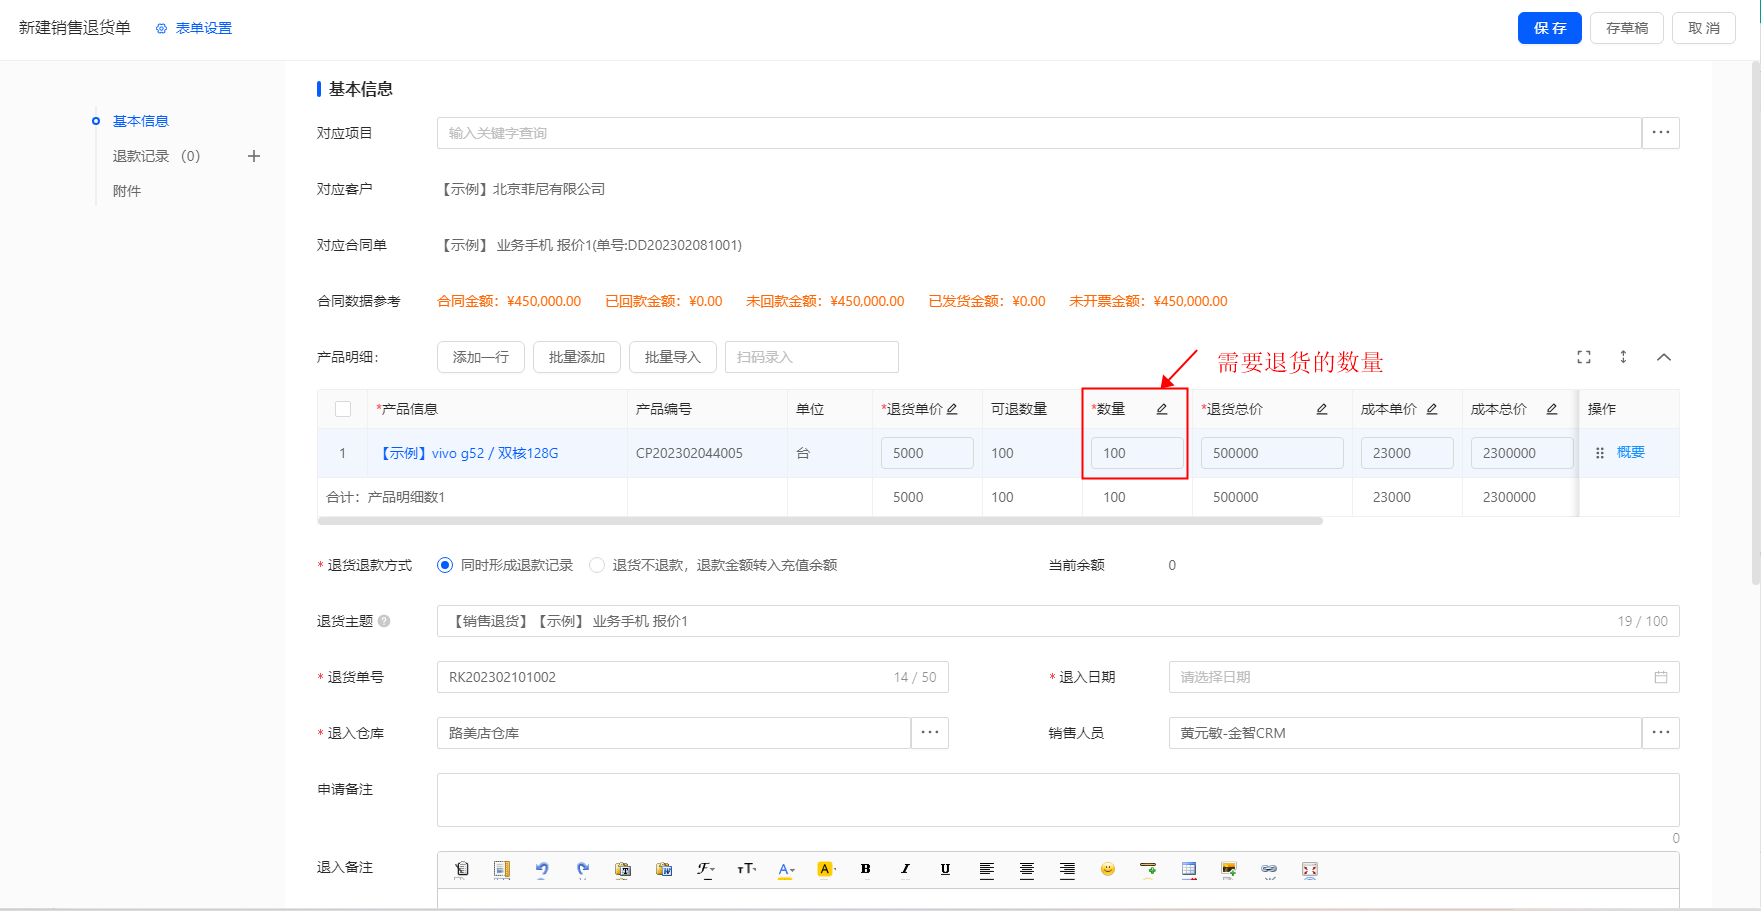The image size is (1761, 911).
Task: Toggle bold in the 退入备注 editor
Action: (866, 869)
